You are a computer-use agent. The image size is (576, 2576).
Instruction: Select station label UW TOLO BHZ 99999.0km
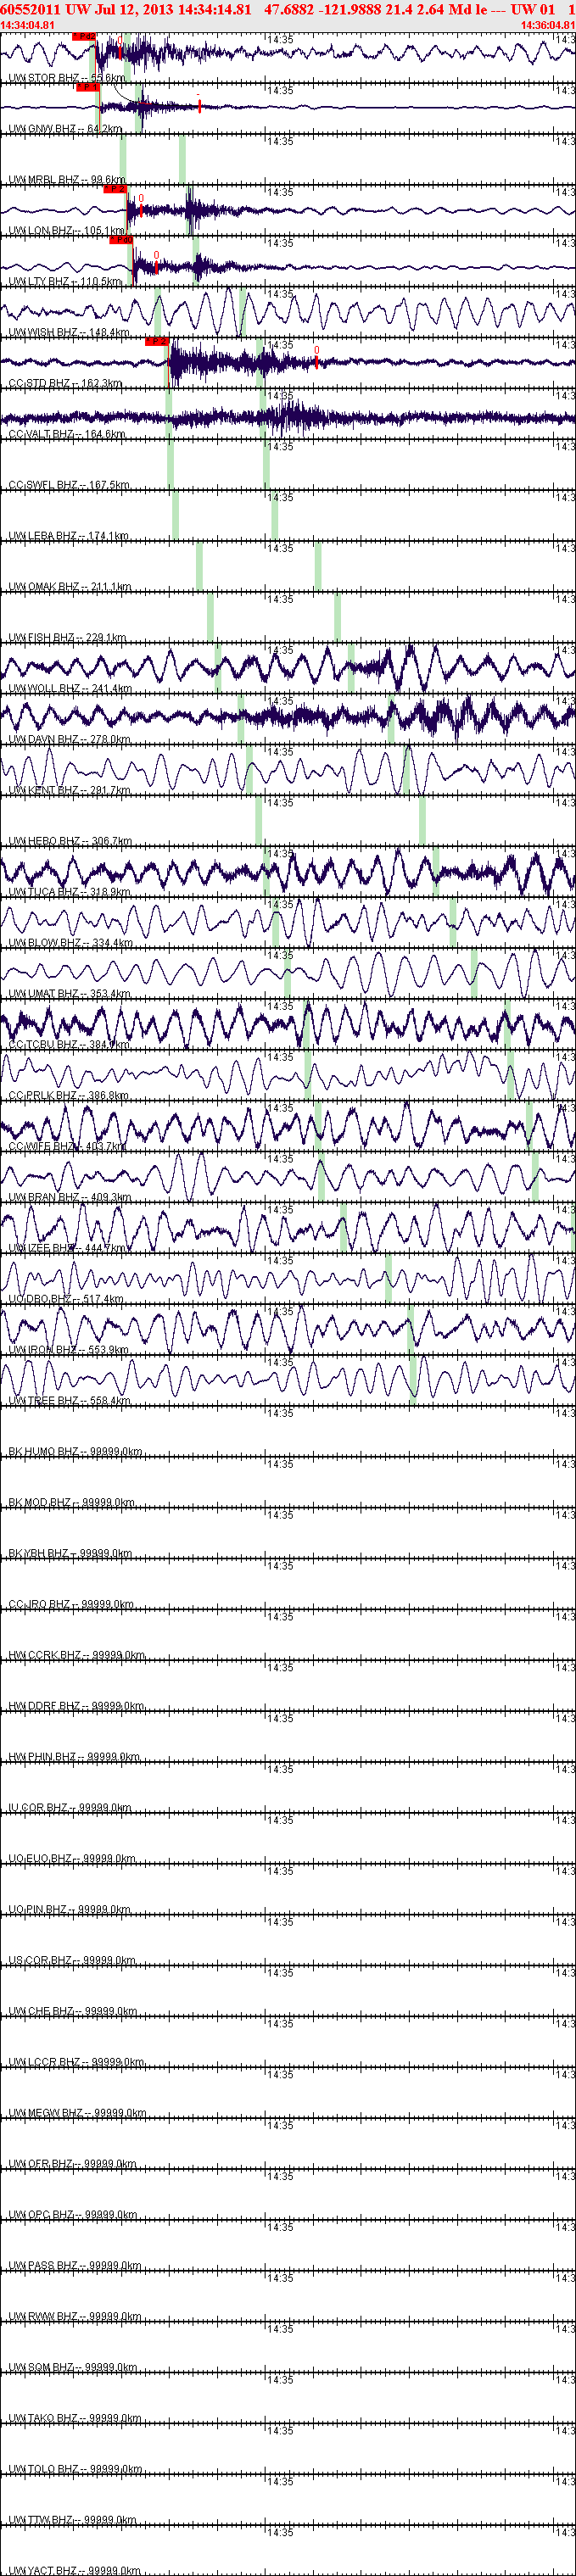[x=75, y=2471]
